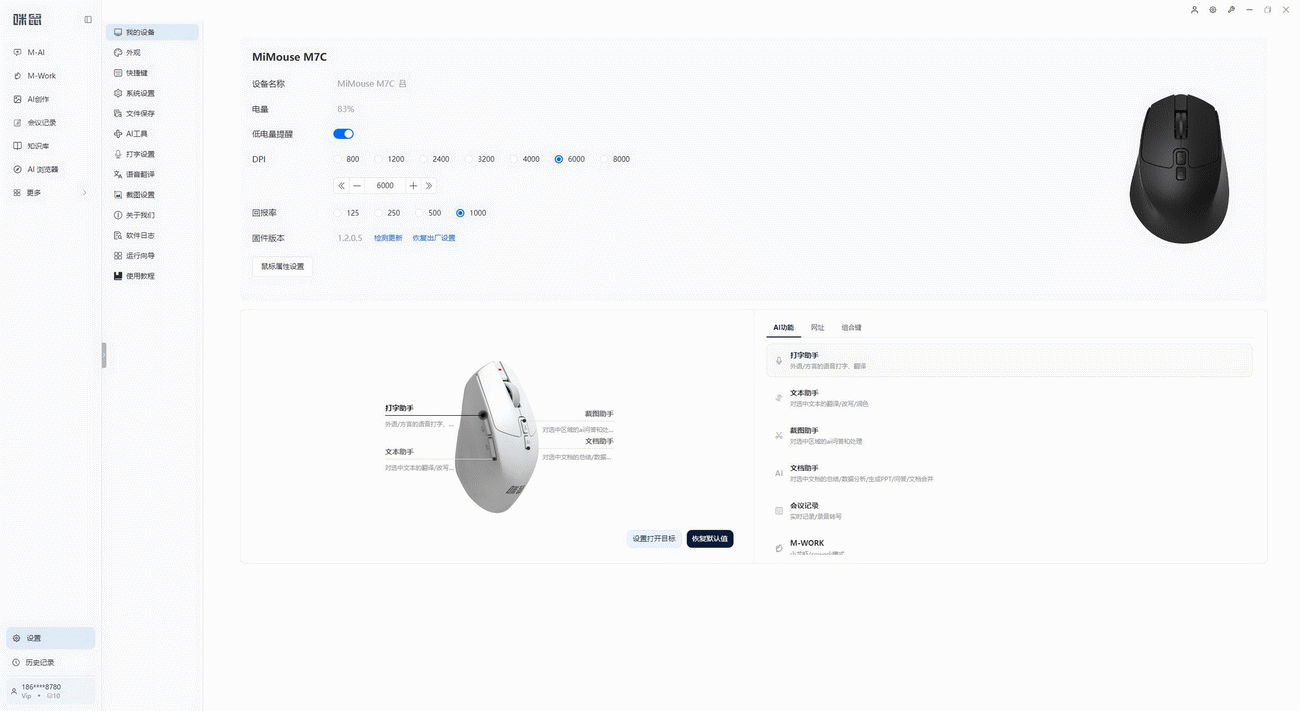
Task: Open AI创作 in the left sidebar
Action: [x=50, y=99]
